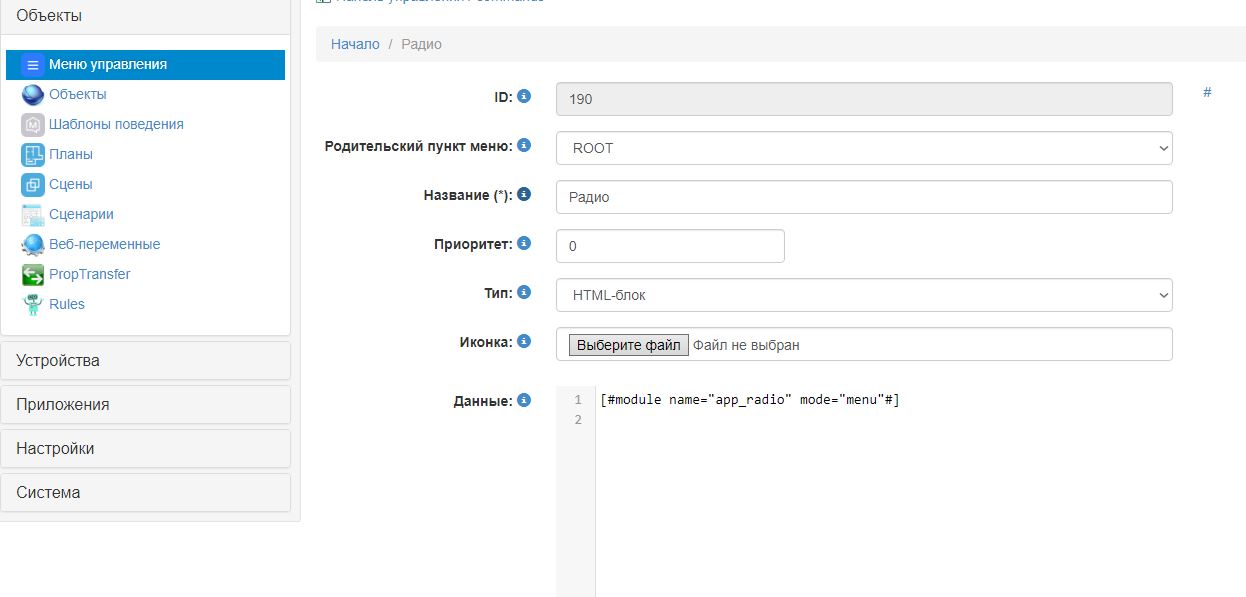
Task: Click the Rules robot icon
Action: pyautogui.click(x=33, y=305)
